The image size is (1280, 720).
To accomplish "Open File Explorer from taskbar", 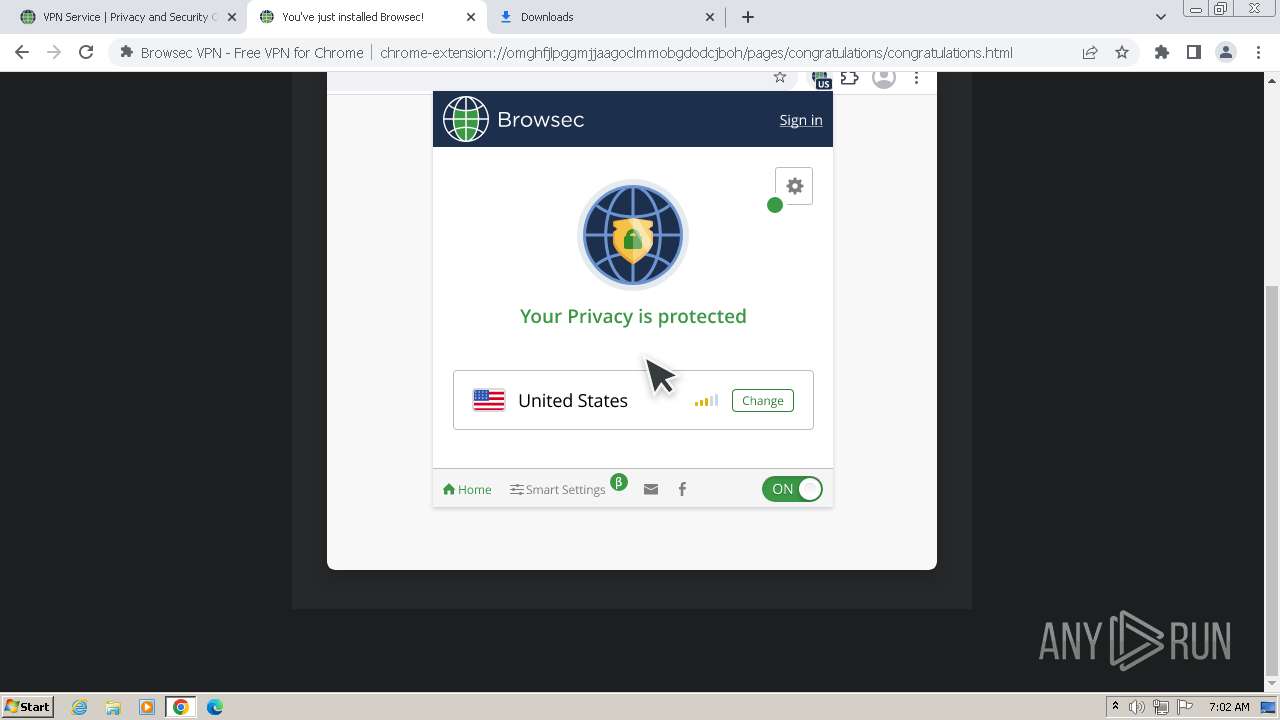I will pyautogui.click(x=113, y=707).
